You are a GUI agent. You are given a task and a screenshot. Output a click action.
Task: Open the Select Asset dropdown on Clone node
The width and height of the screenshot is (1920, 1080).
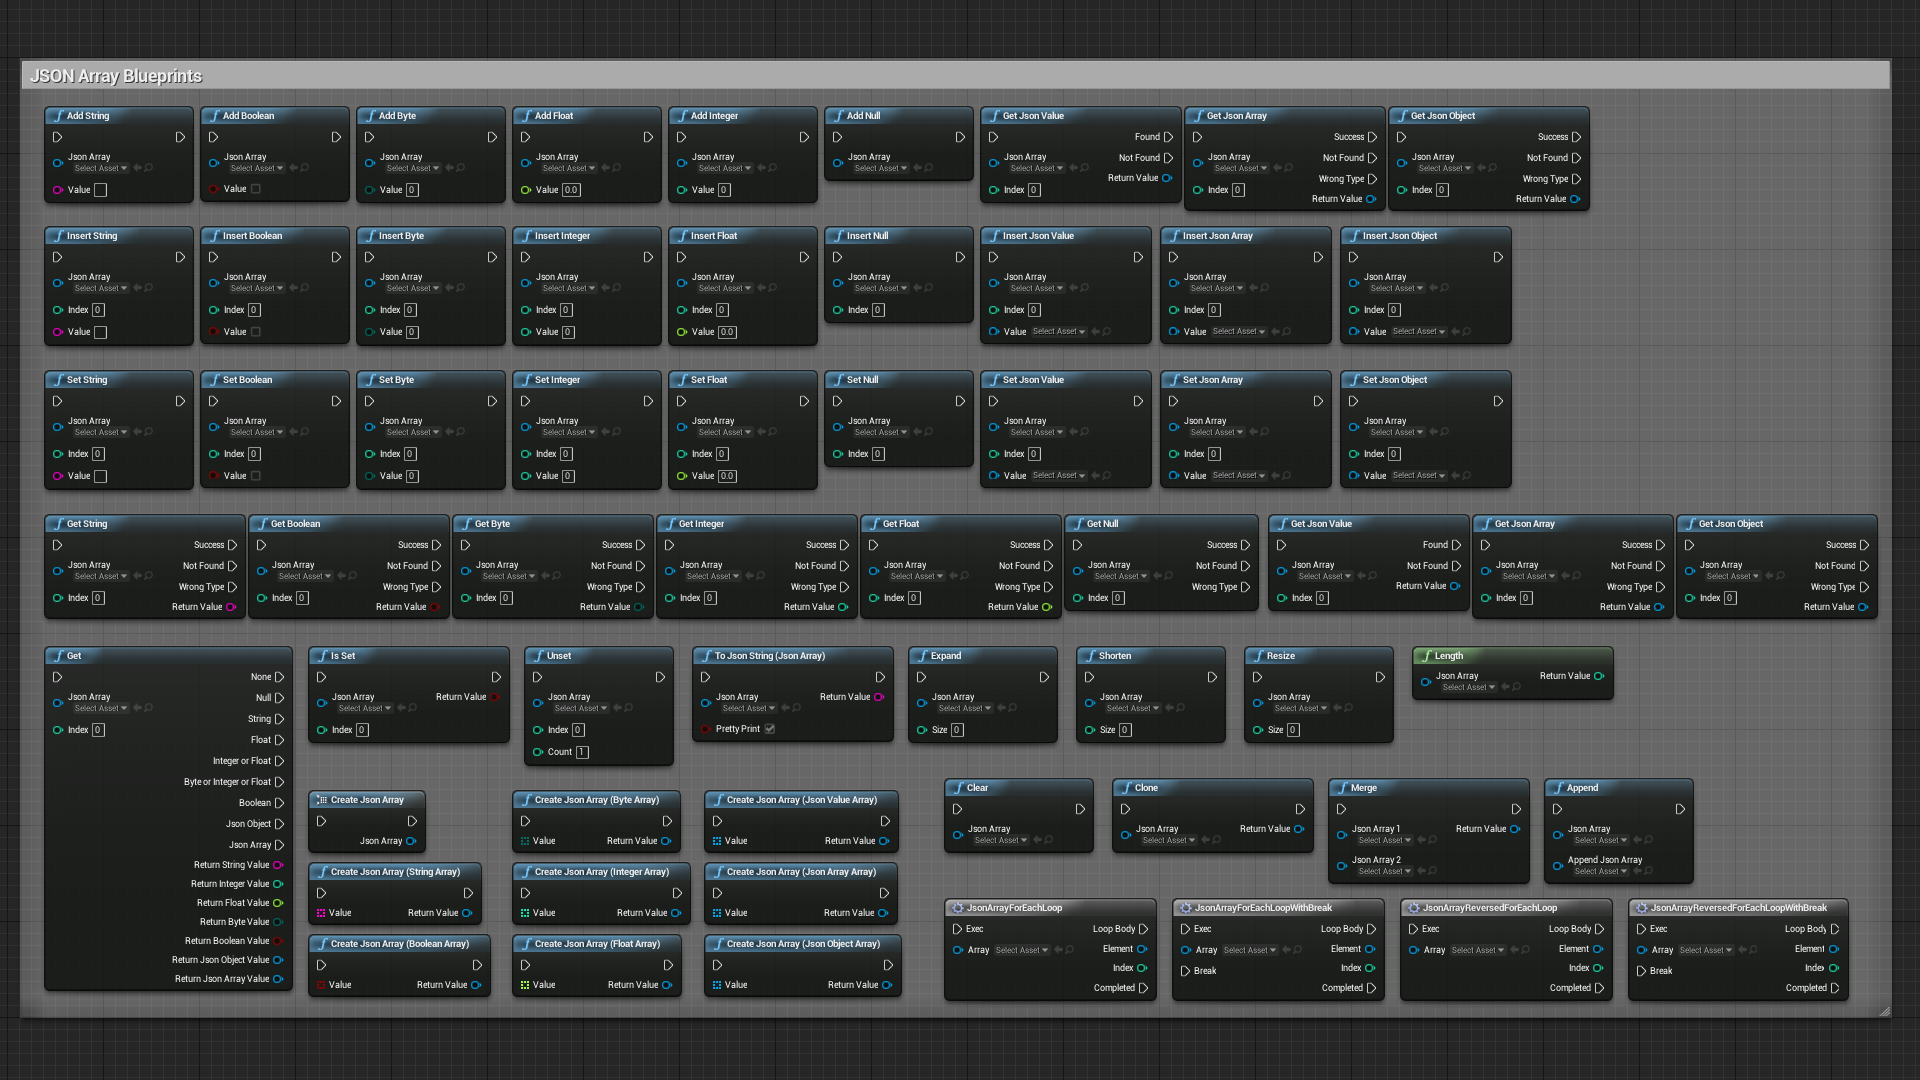click(x=1168, y=840)
